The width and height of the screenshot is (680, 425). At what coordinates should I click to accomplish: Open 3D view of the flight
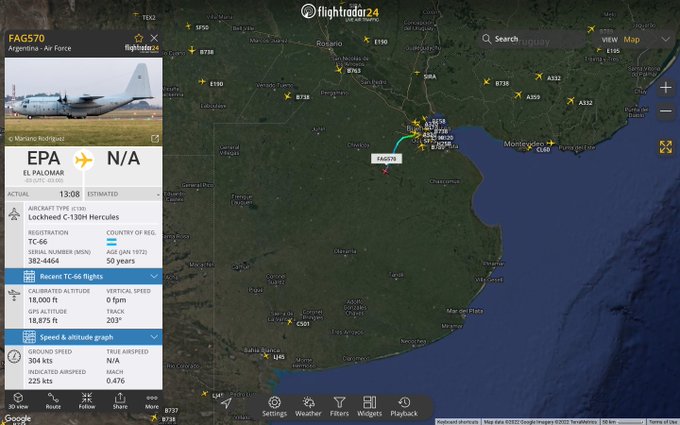coord(18,401)
